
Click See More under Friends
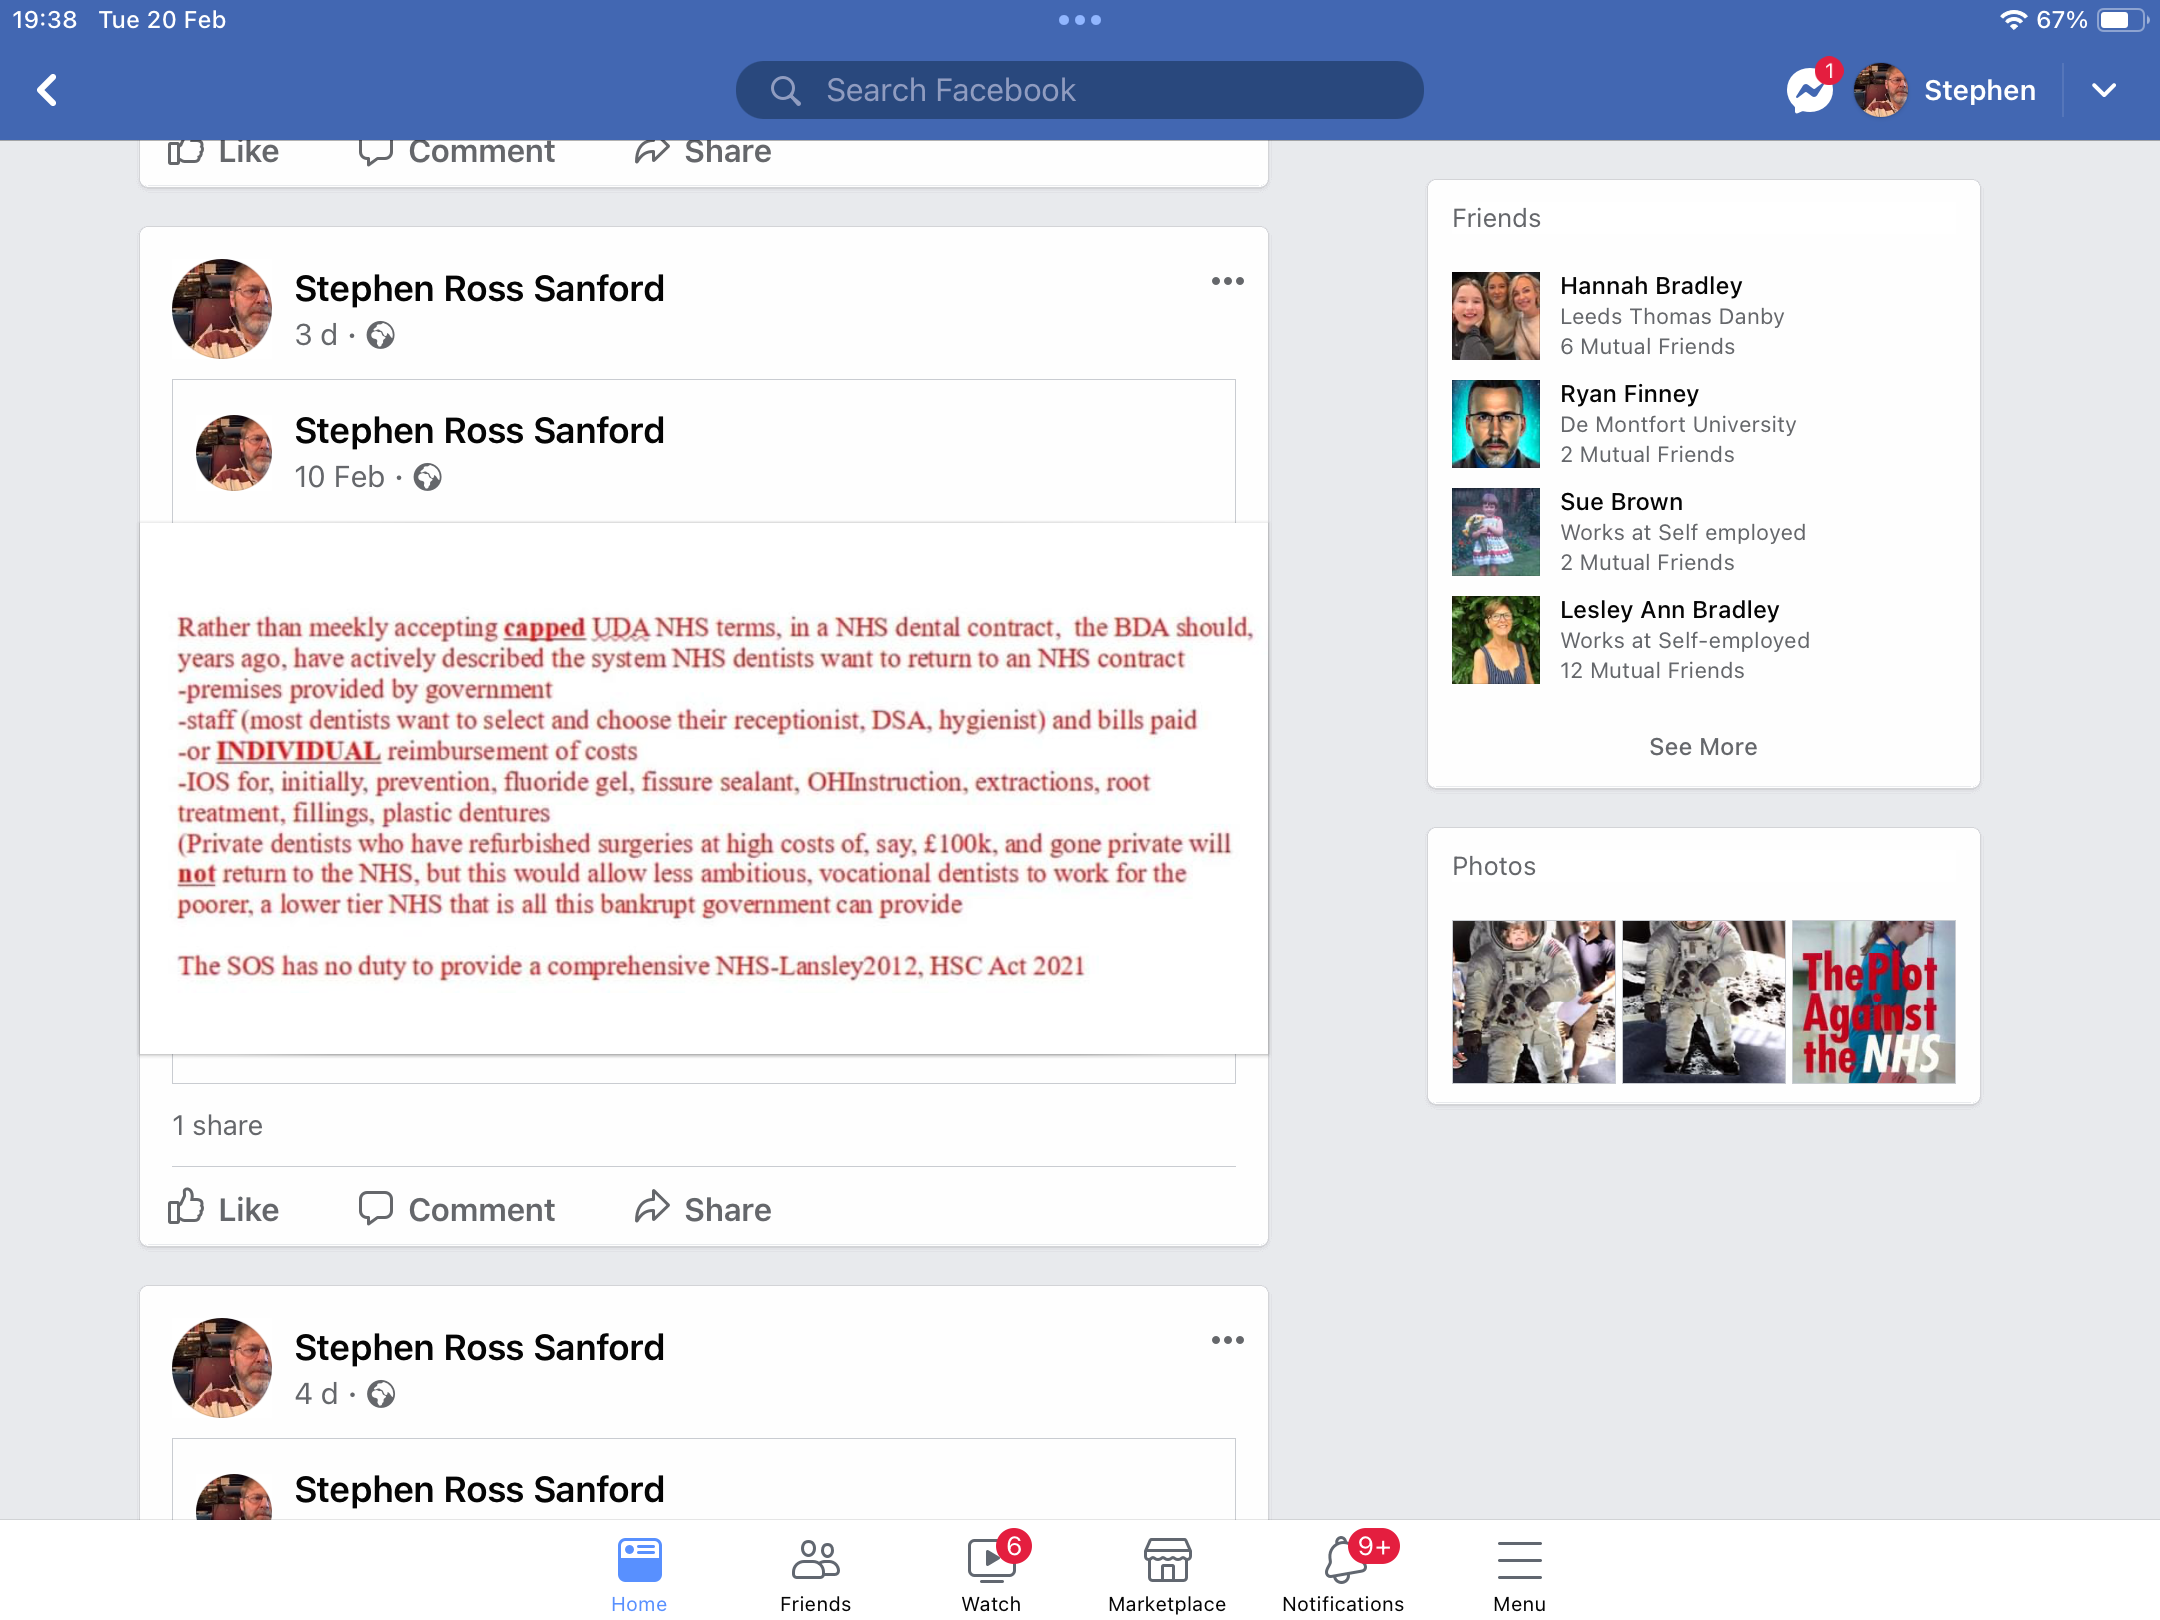1703,747
